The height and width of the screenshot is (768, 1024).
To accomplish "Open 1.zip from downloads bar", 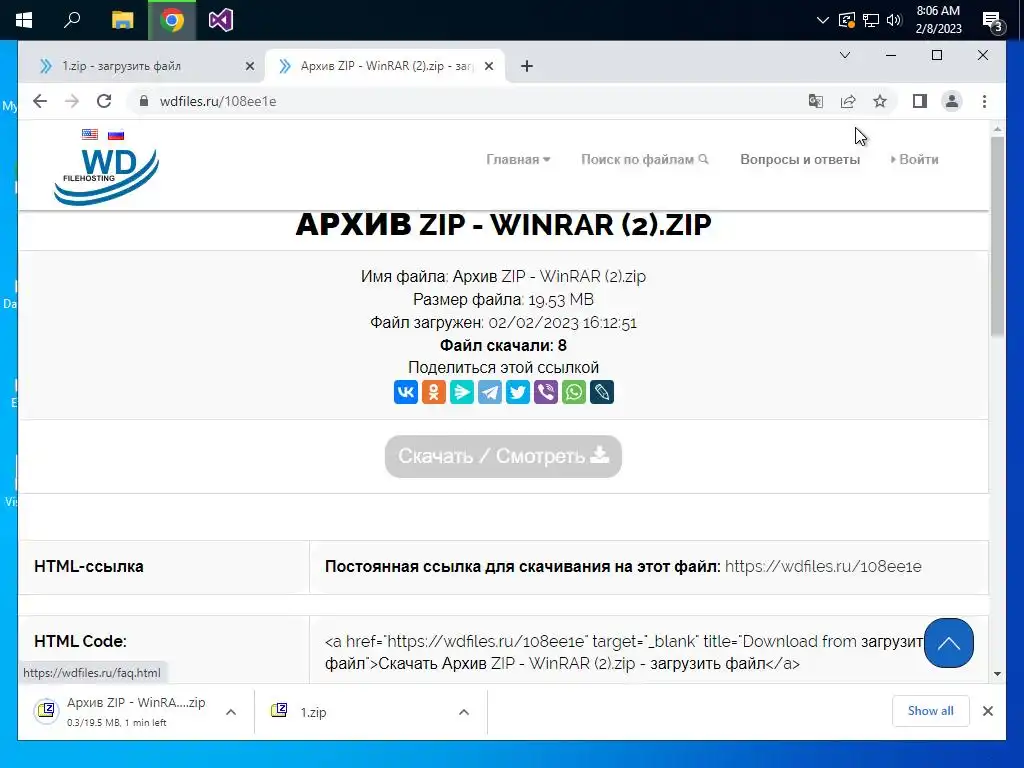I will pos(313,712).
